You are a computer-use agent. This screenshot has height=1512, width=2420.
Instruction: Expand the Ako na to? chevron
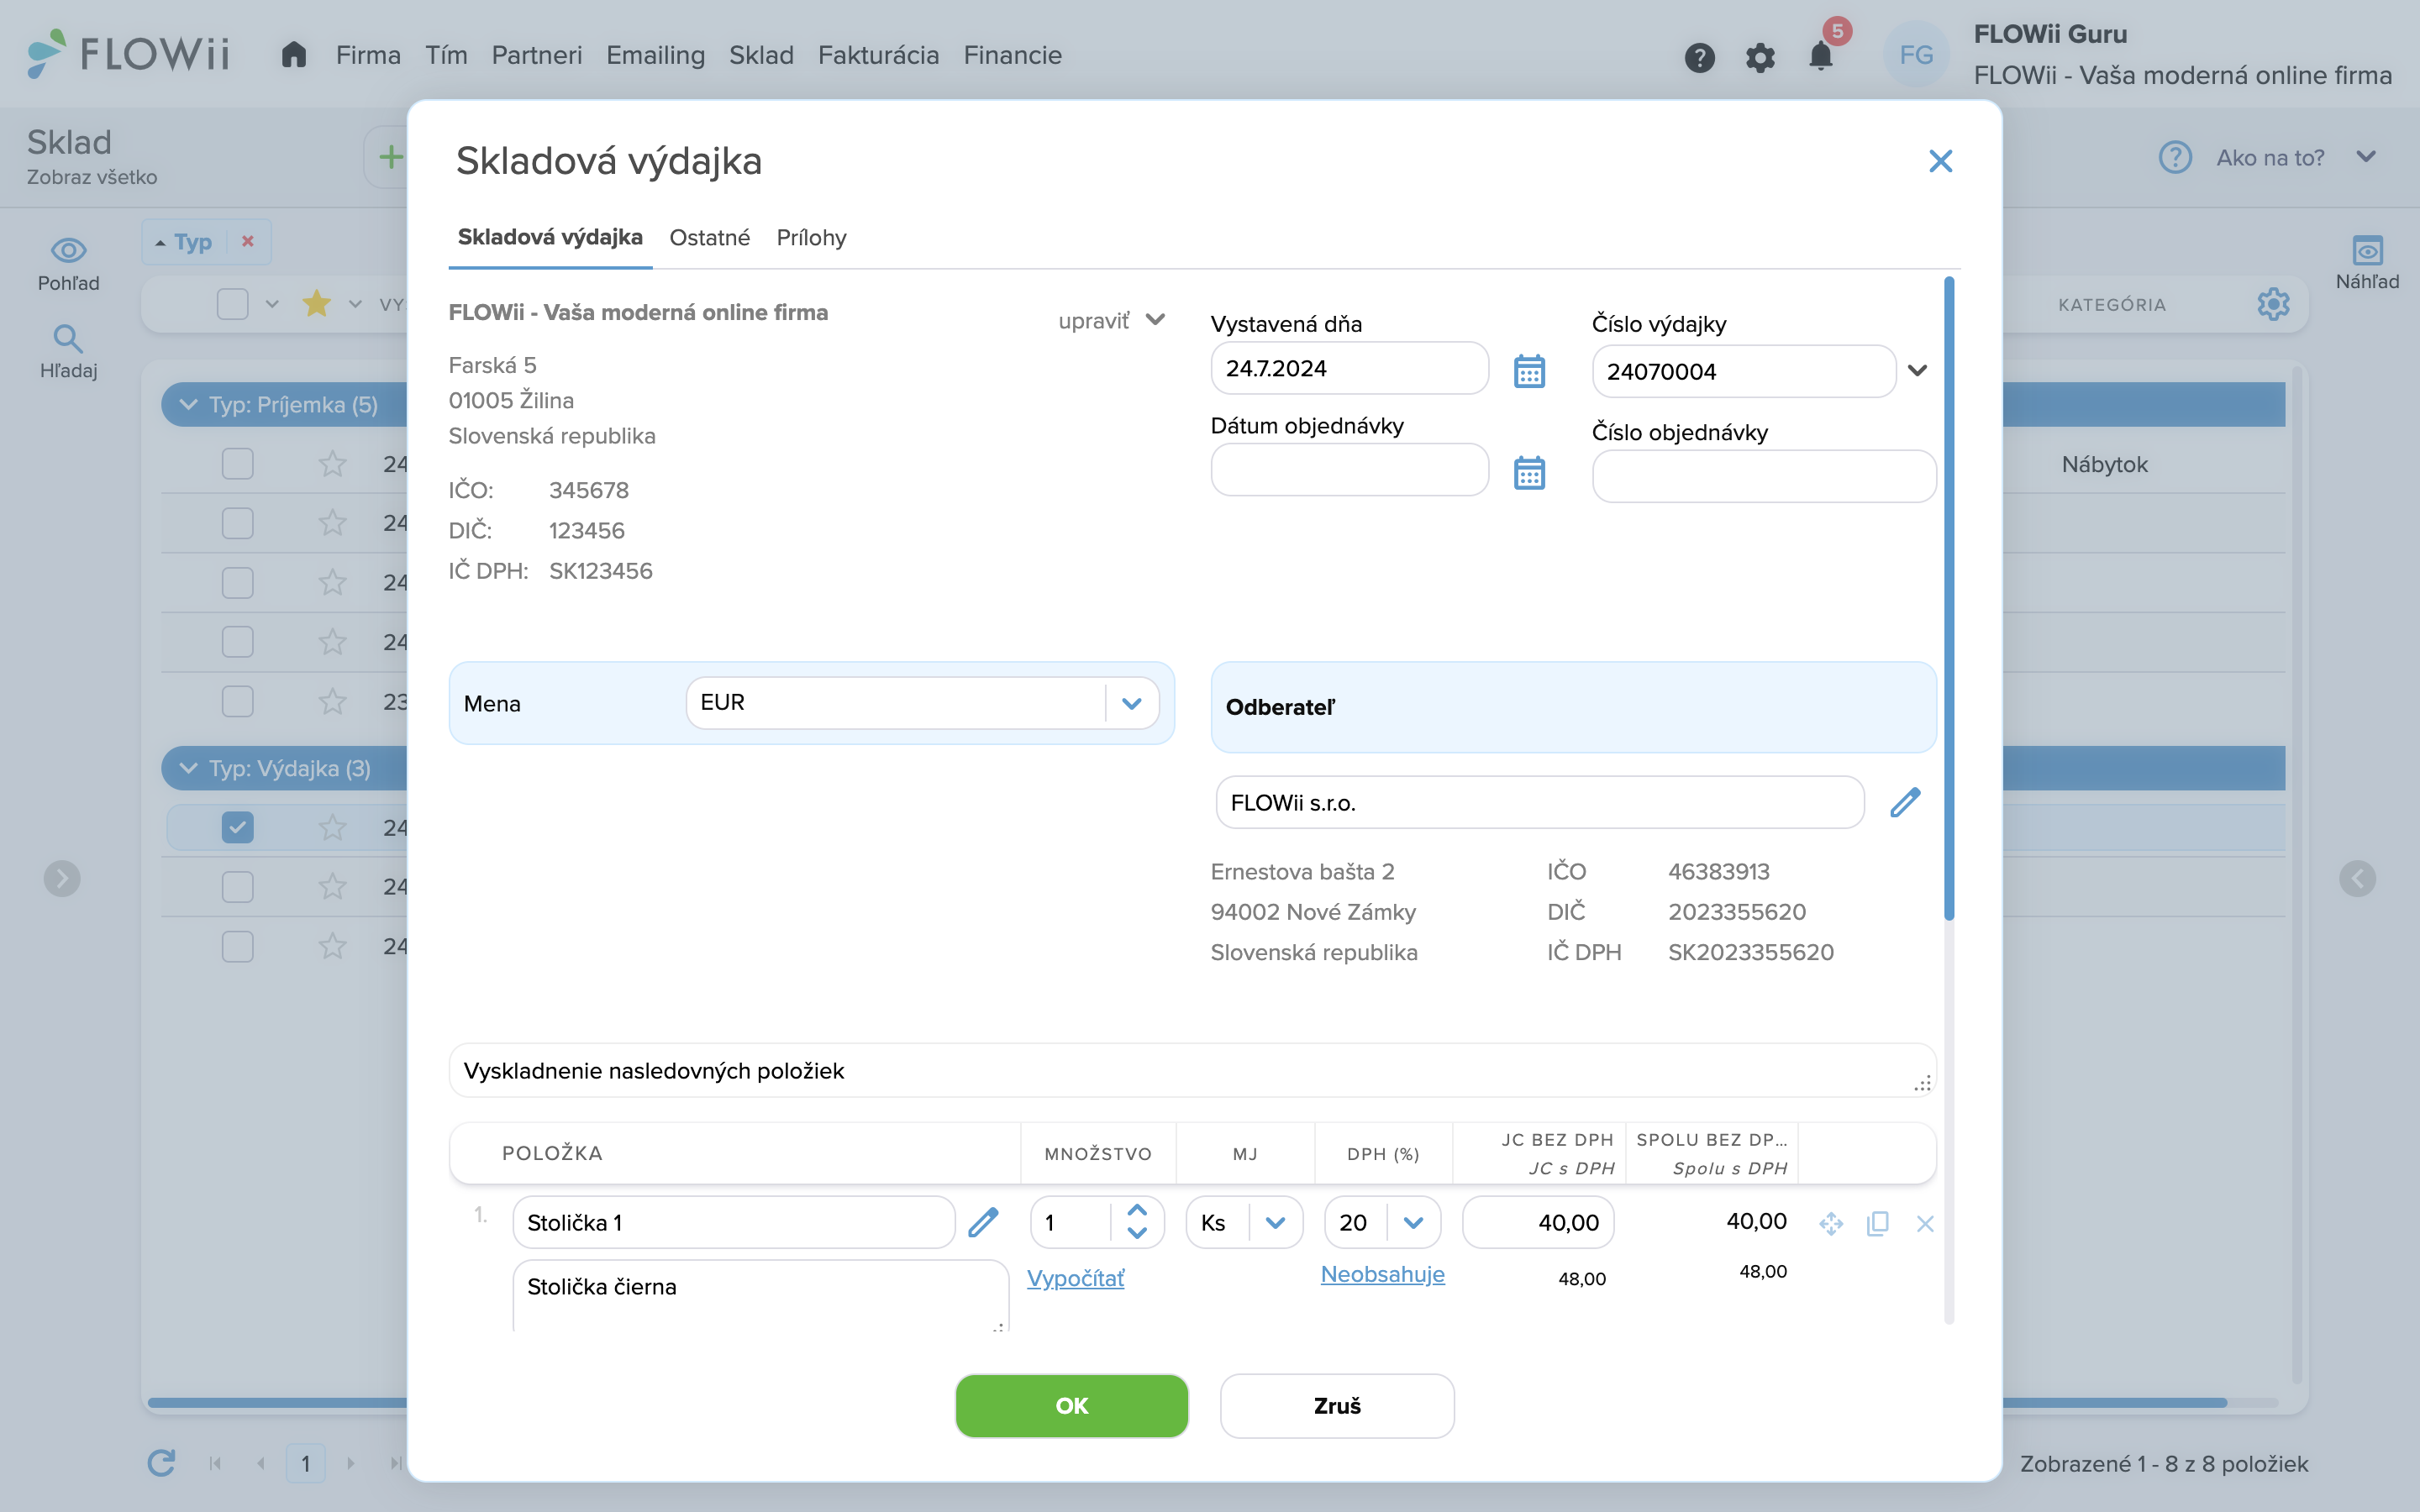coord(2366,157)
